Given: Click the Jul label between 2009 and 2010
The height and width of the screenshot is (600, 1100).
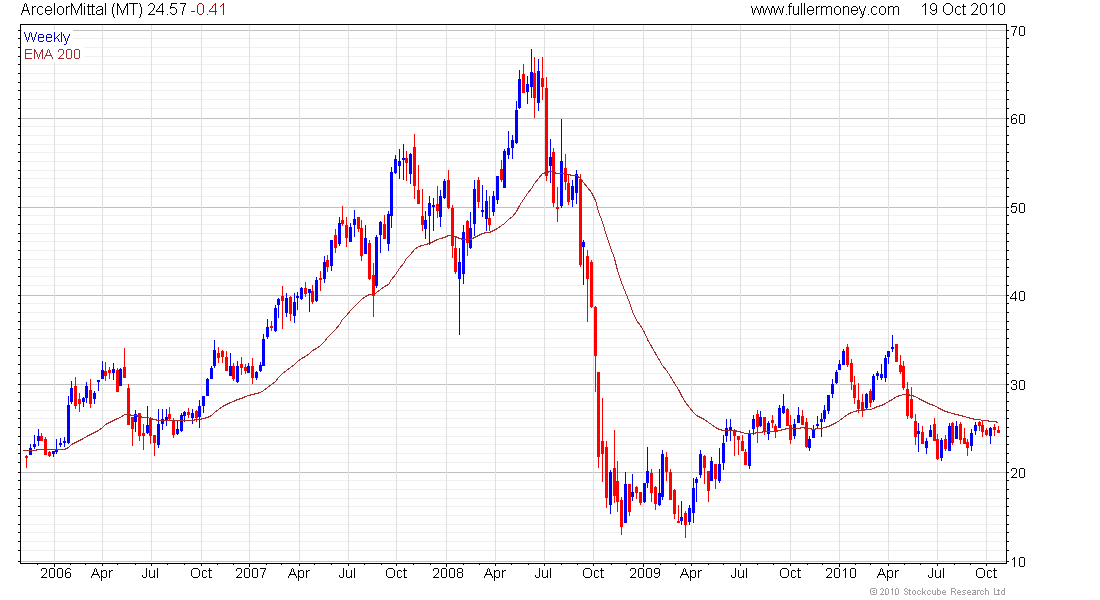Looking at the screenshot, I should pos(739,573).
